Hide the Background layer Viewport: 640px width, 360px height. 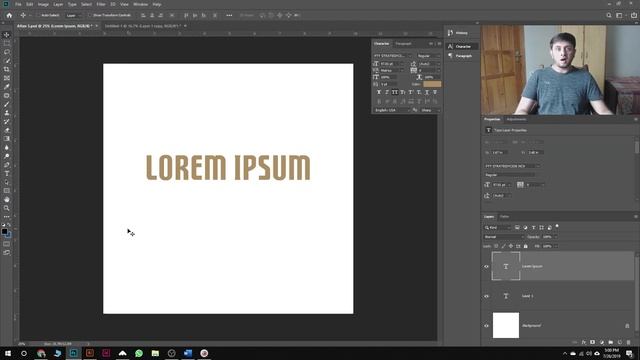tap(487, 326)
